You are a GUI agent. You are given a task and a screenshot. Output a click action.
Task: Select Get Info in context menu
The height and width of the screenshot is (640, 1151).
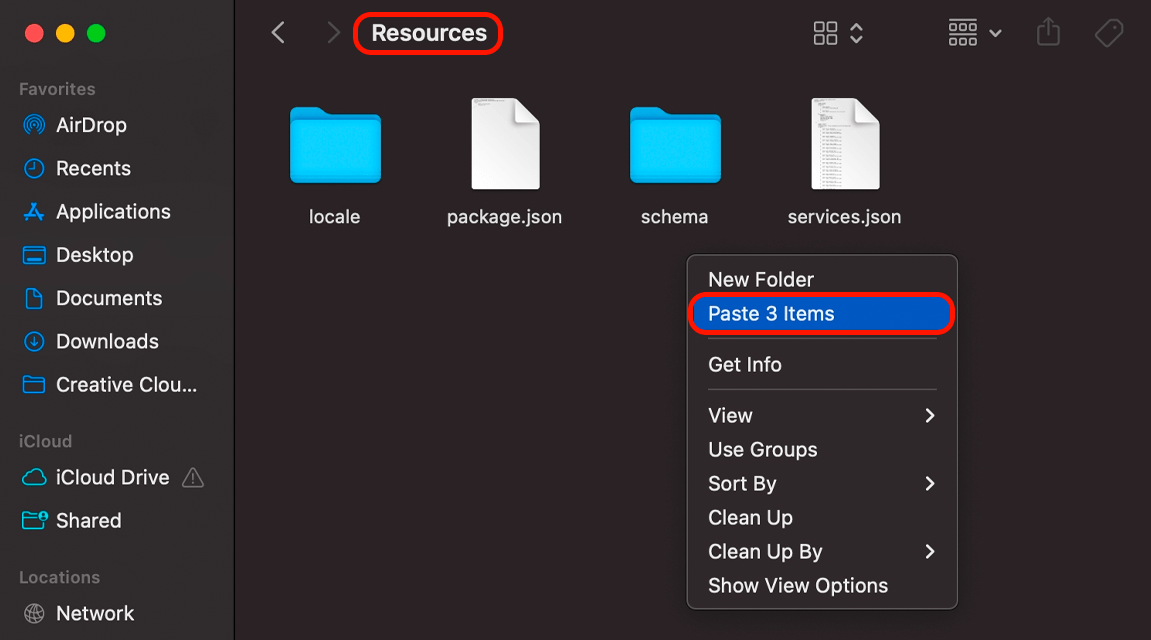[821, 365]
